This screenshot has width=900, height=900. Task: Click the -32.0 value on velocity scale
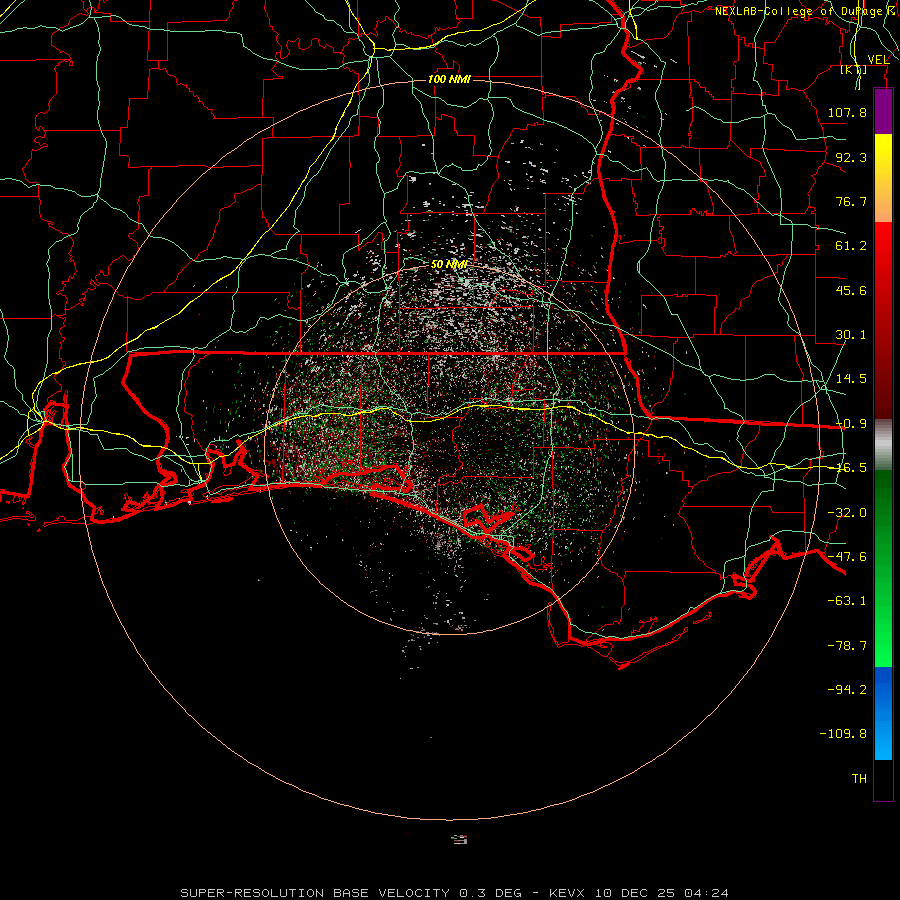(x=847, y=513)
